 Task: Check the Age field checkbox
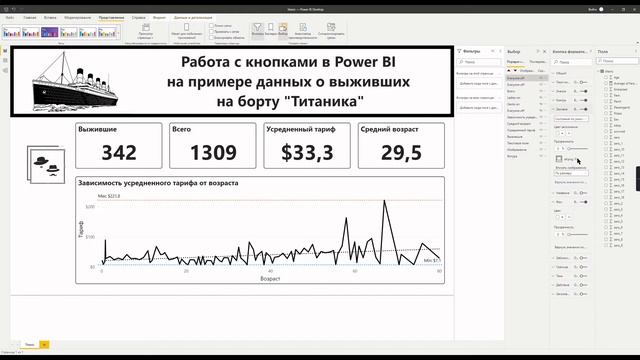coord(606,77)
